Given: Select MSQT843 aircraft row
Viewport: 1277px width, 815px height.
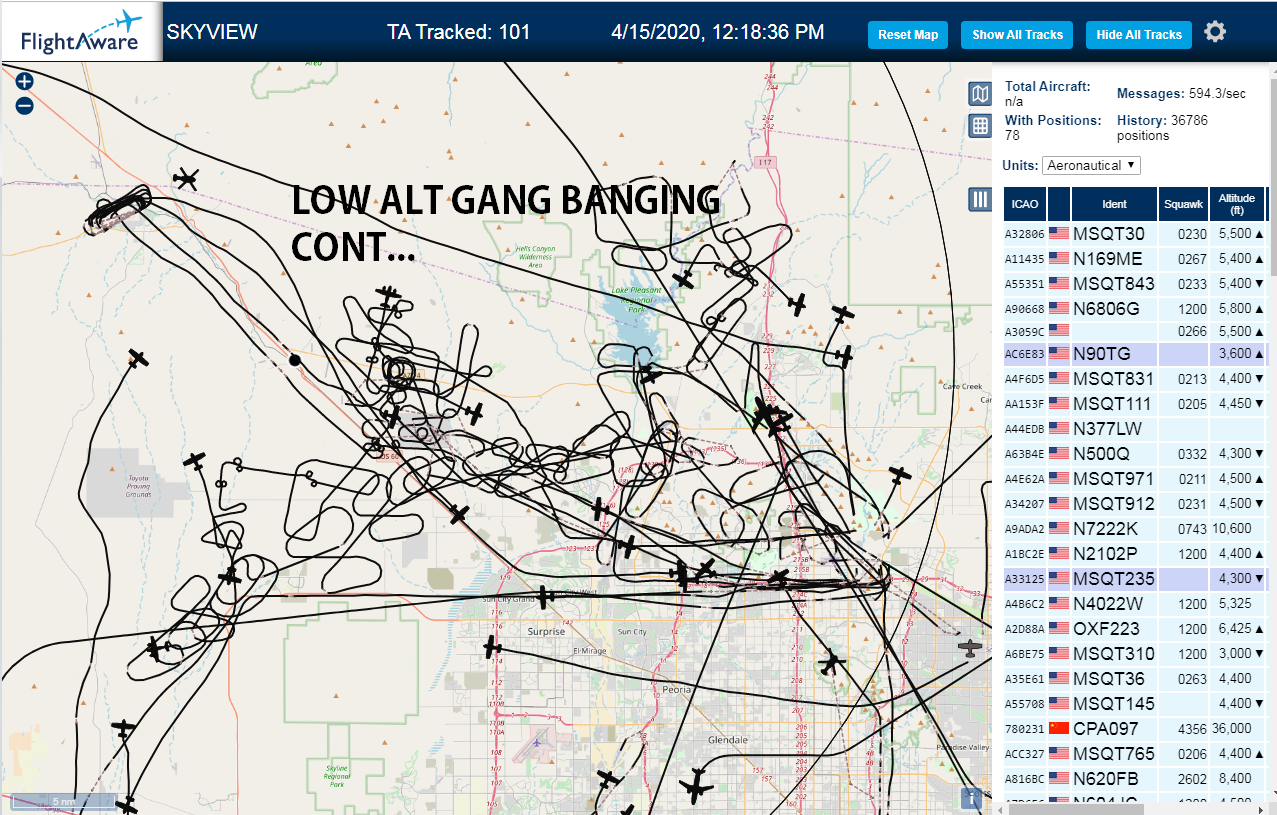Looking at the screenshot, I should point(1136,283).
